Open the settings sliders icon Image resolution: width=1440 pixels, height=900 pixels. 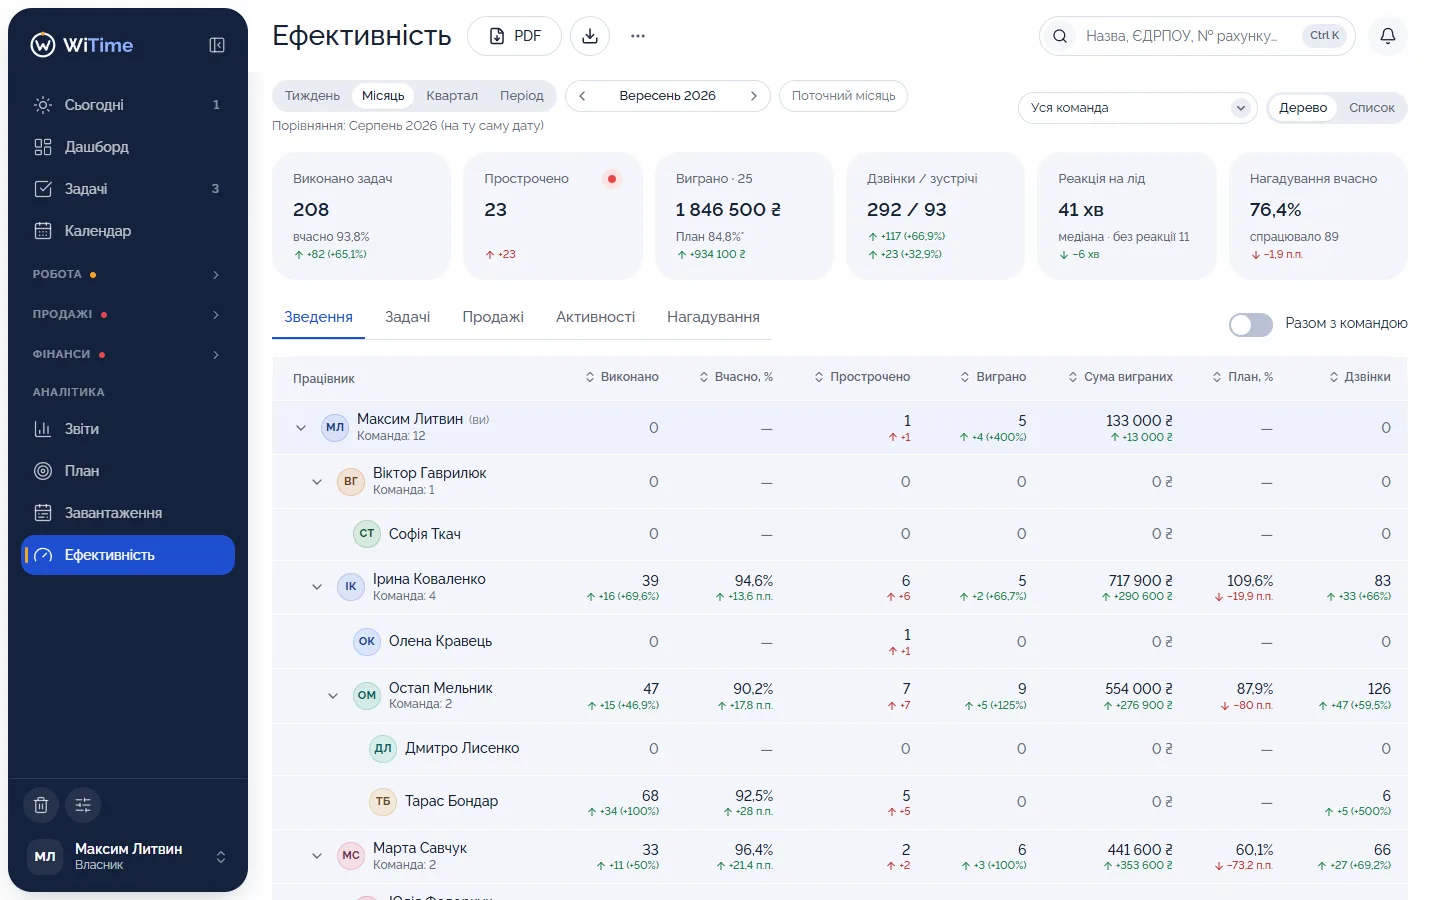pyautogui.click(x=83, y=804)
